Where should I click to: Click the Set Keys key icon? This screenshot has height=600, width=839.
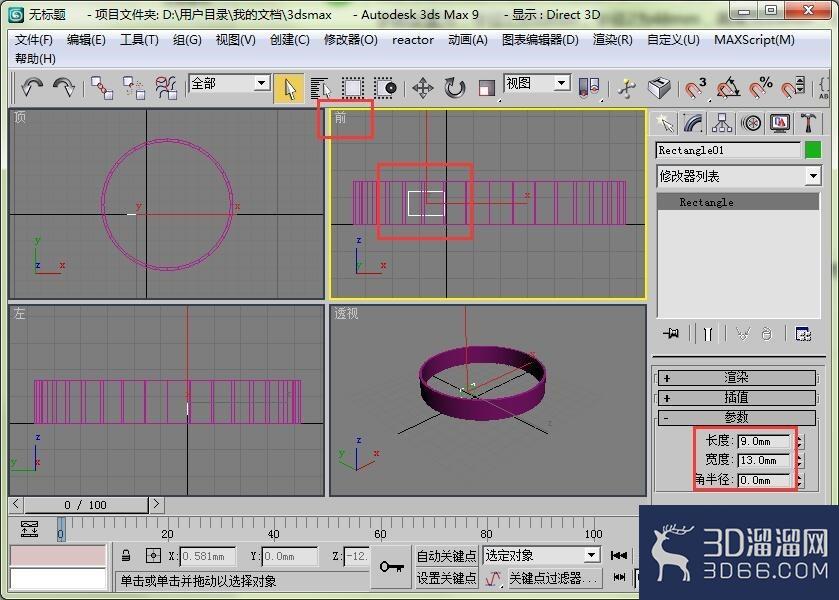[392, 566]
